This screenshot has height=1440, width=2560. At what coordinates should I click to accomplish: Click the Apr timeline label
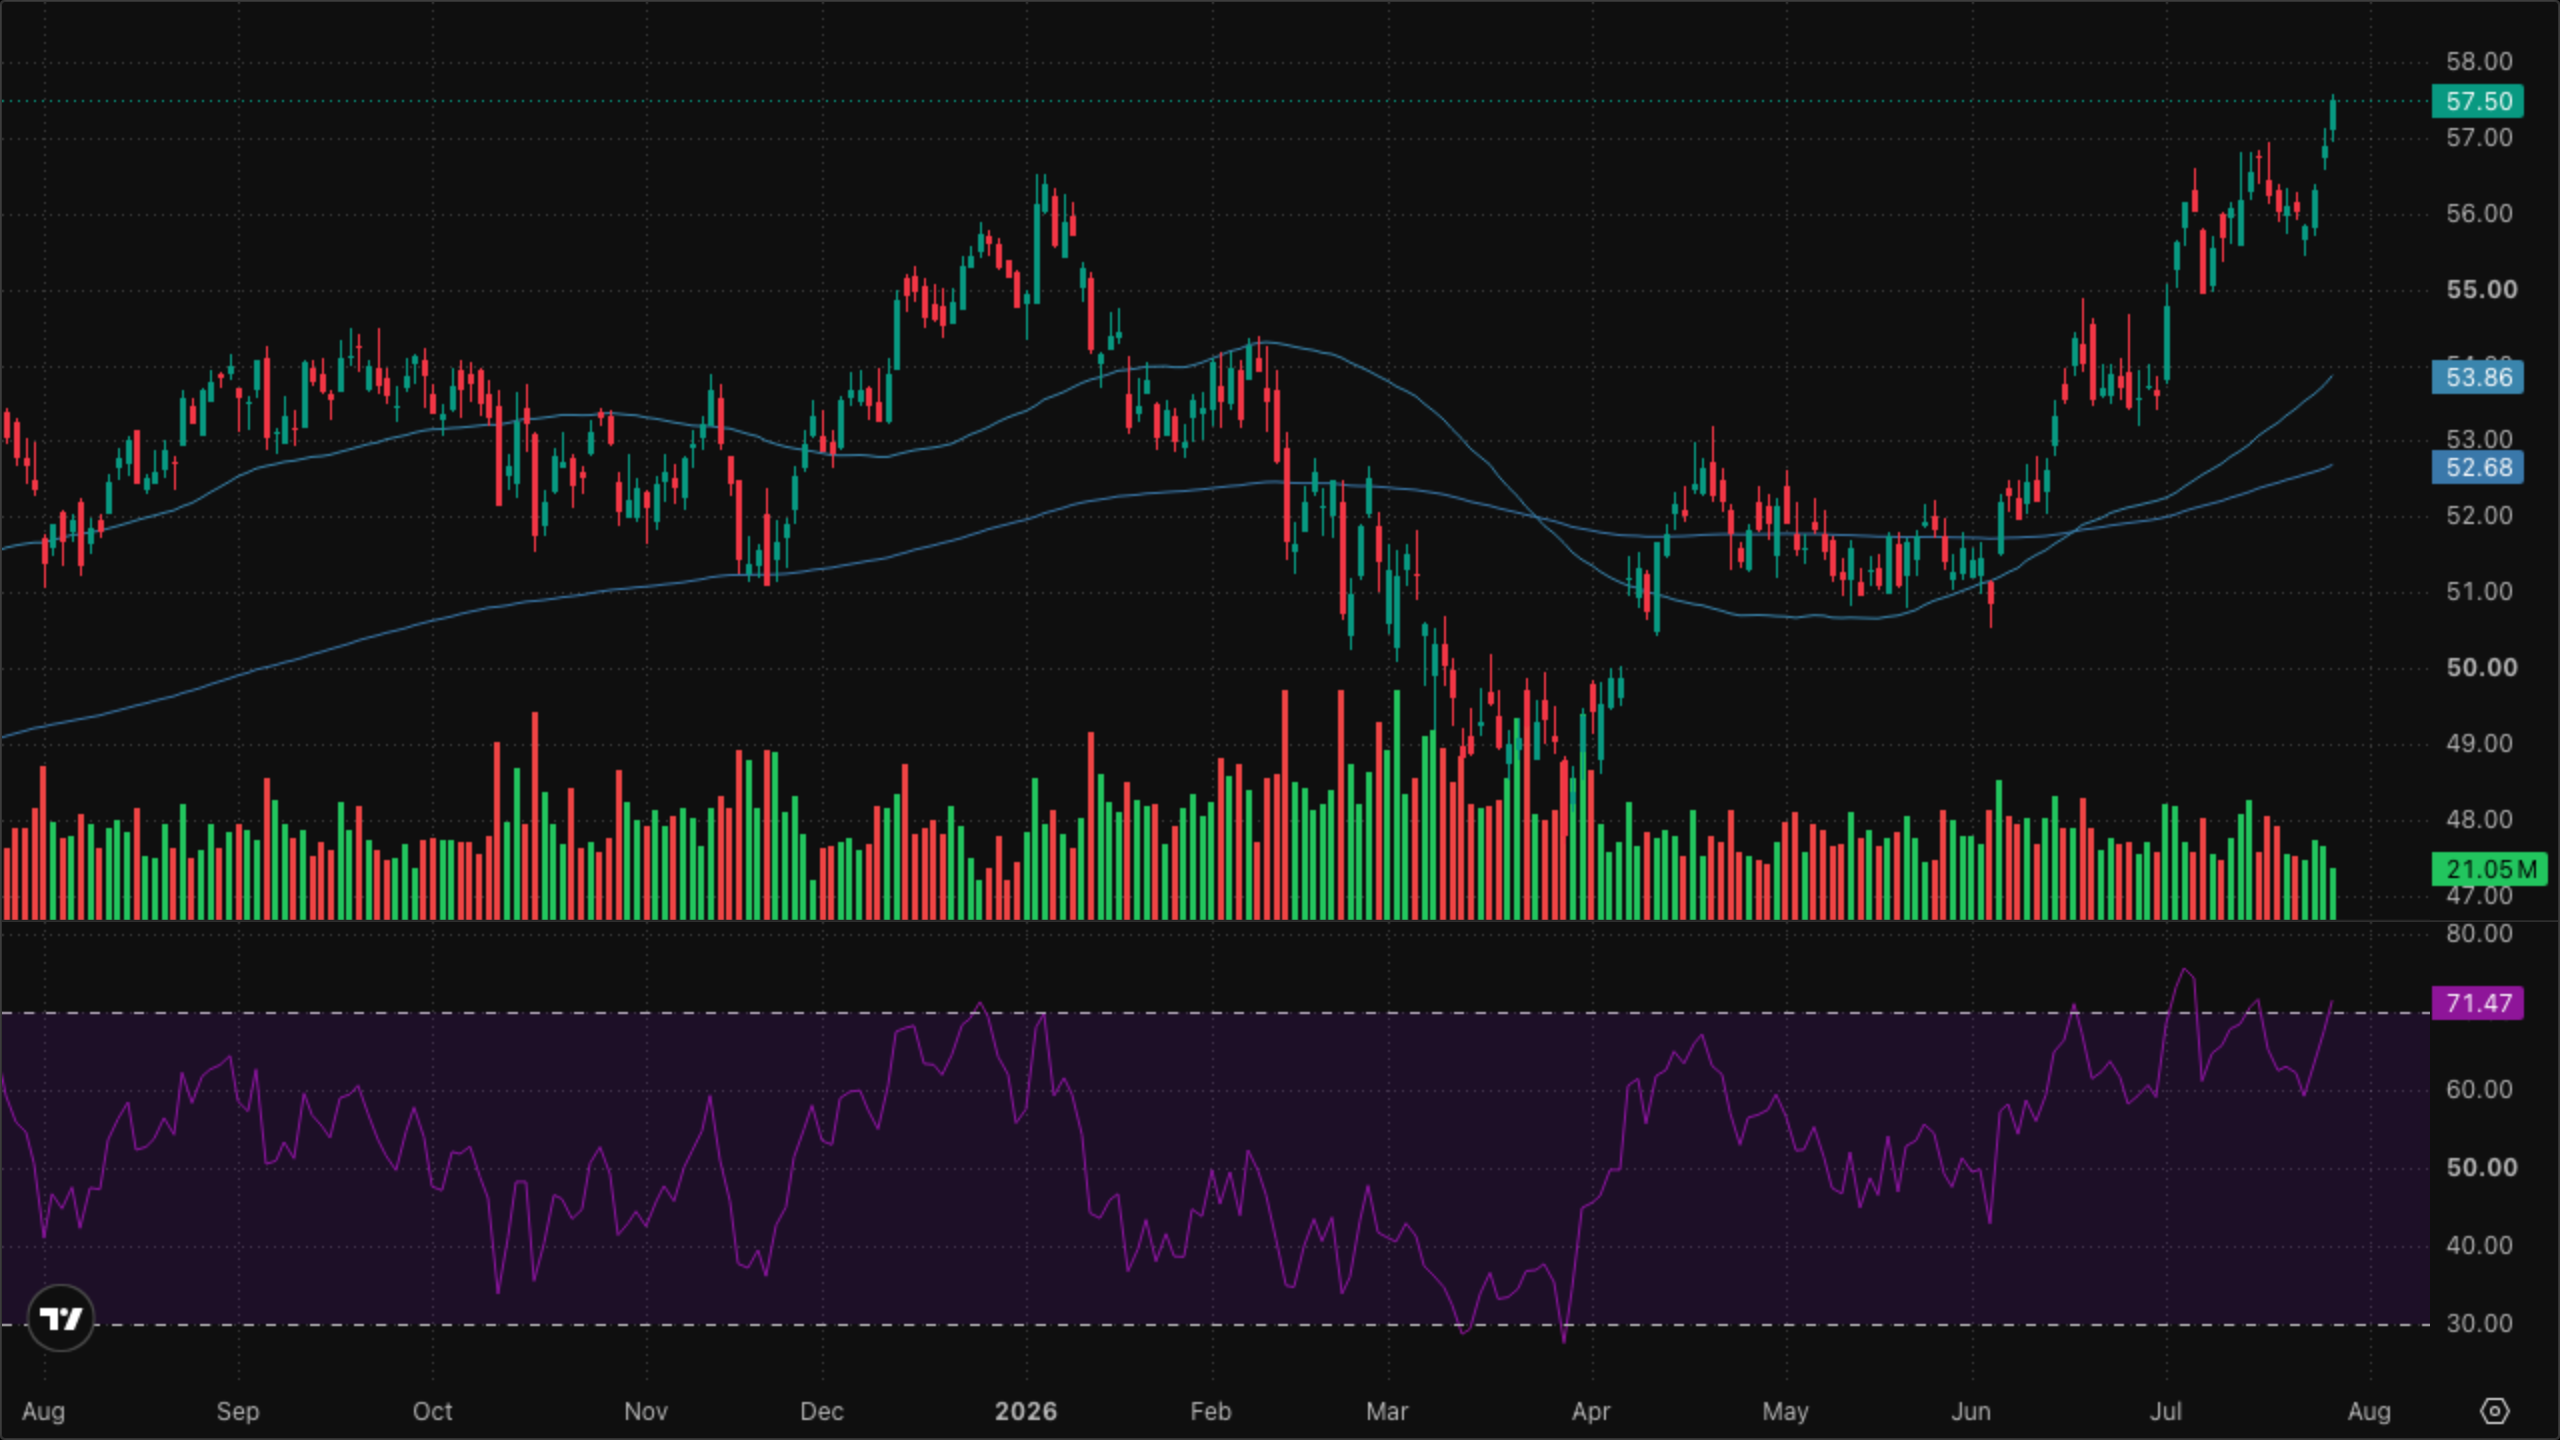(1590, 1411)
